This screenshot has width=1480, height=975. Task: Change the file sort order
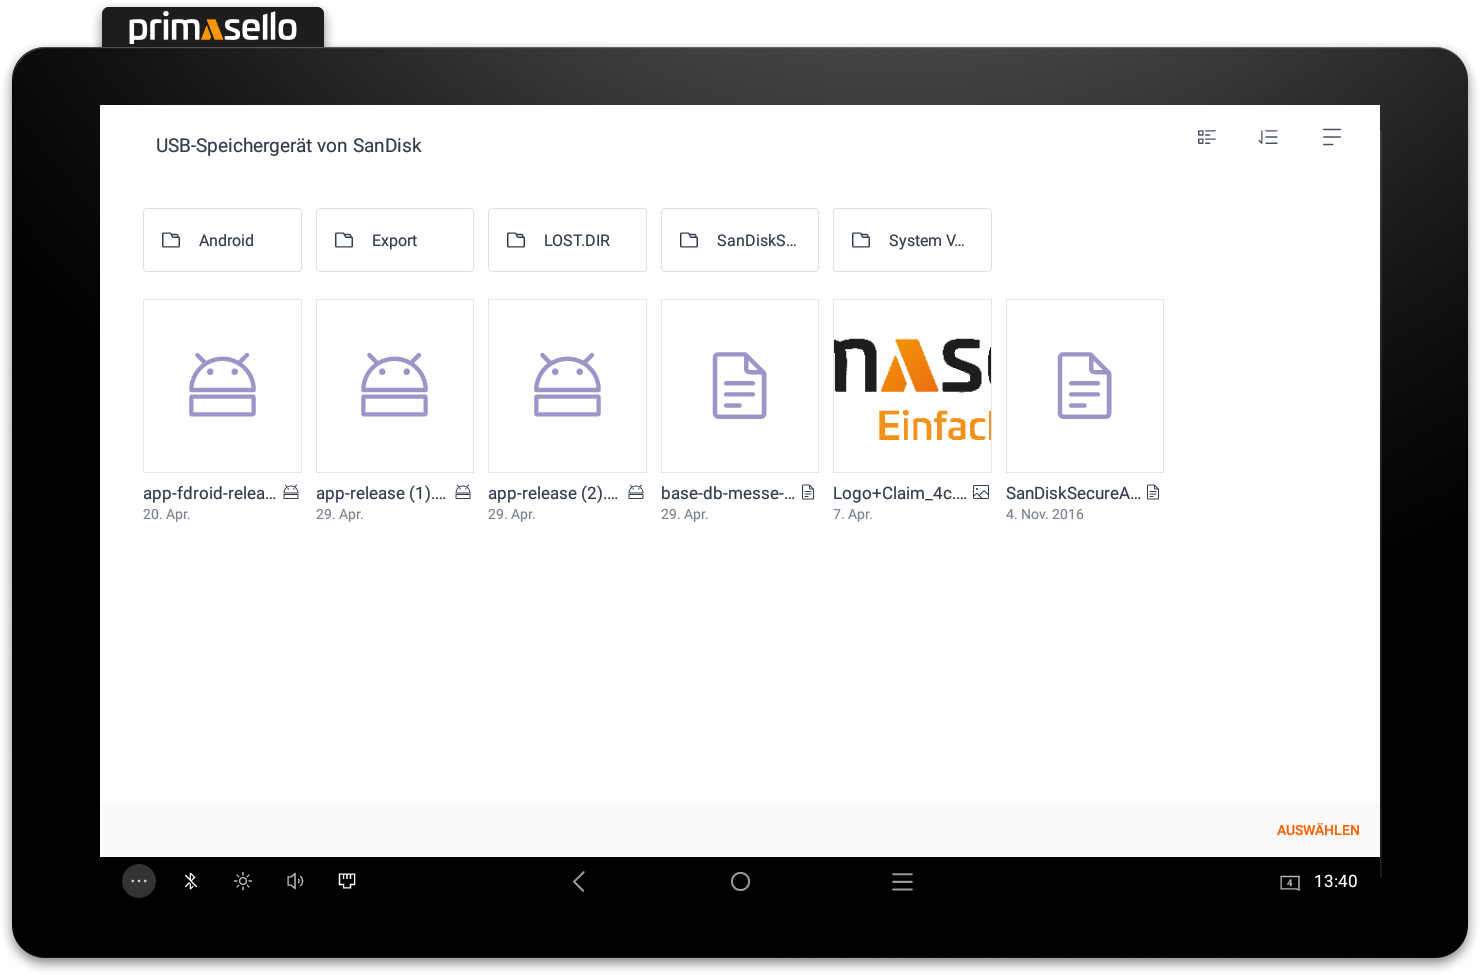[x=1268, y=137]
